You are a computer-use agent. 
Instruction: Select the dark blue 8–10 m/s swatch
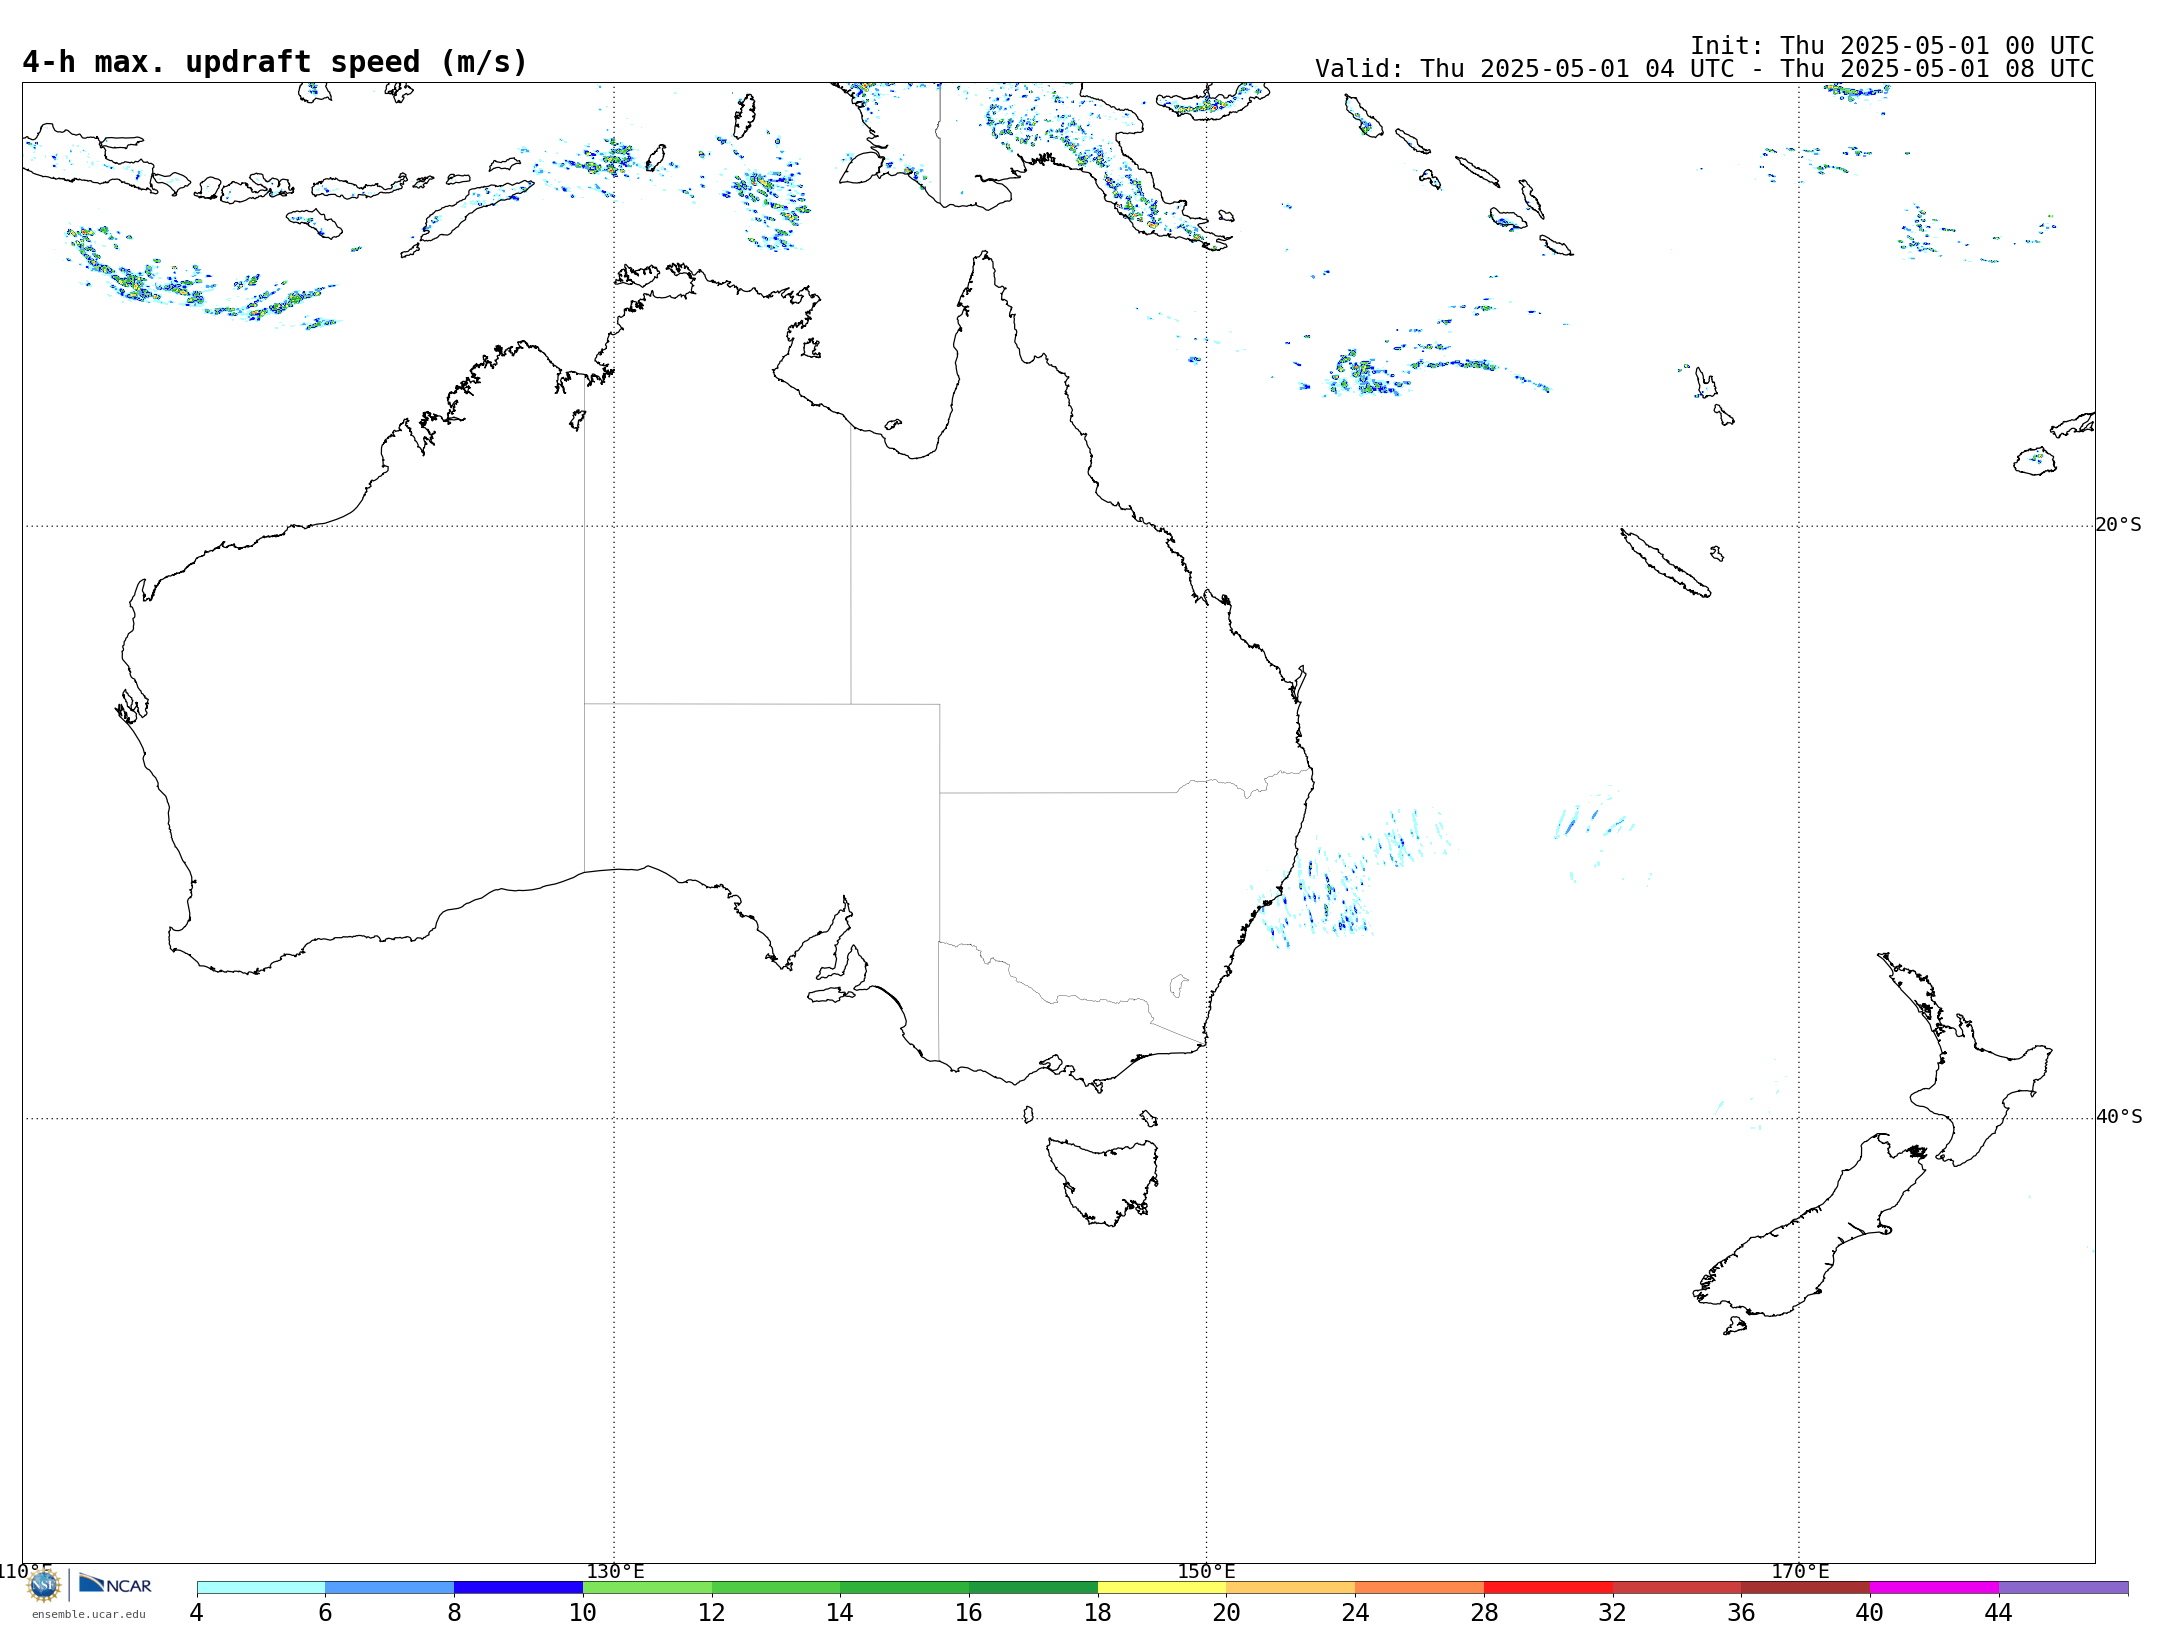[x=518, y=1588]
